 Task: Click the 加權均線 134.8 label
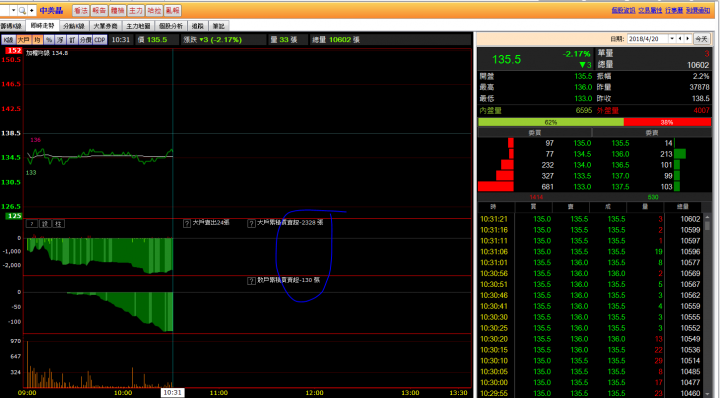(47, 53)
